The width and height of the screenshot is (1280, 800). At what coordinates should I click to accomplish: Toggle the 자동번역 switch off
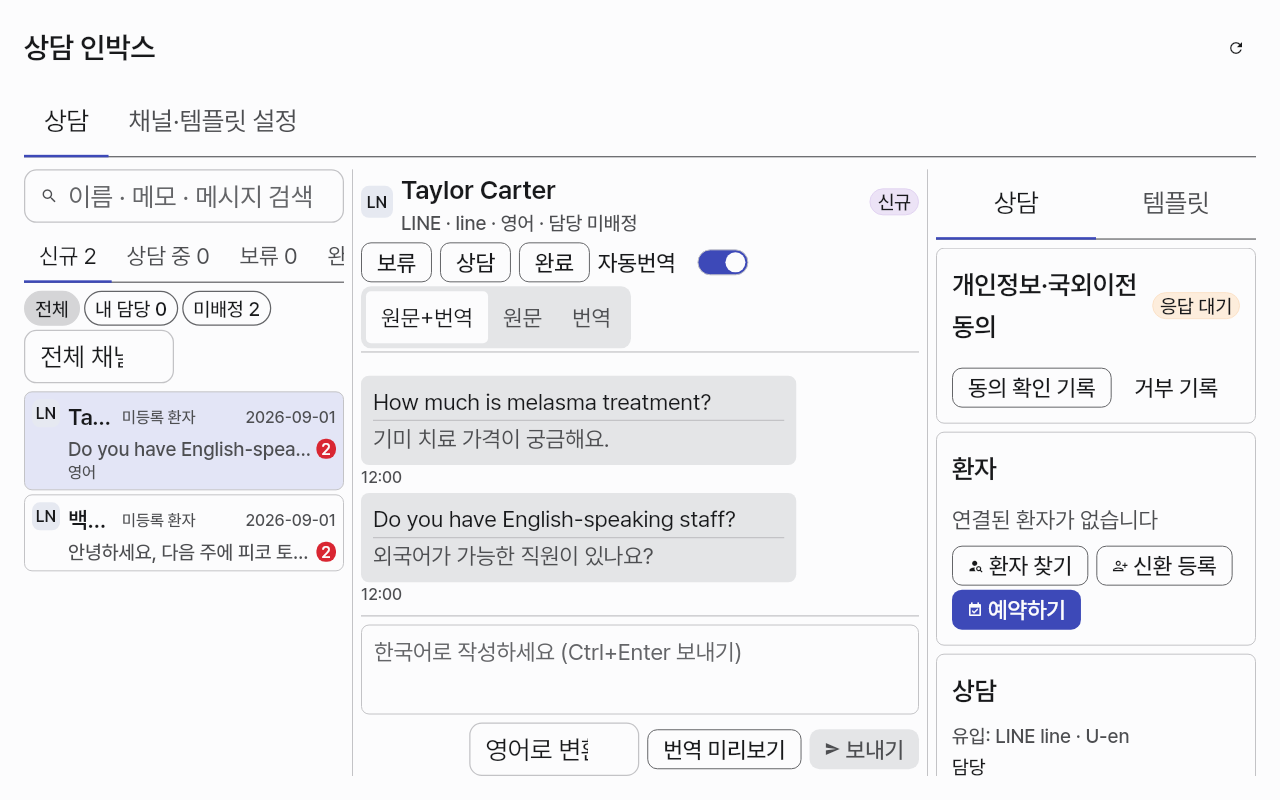723,262
